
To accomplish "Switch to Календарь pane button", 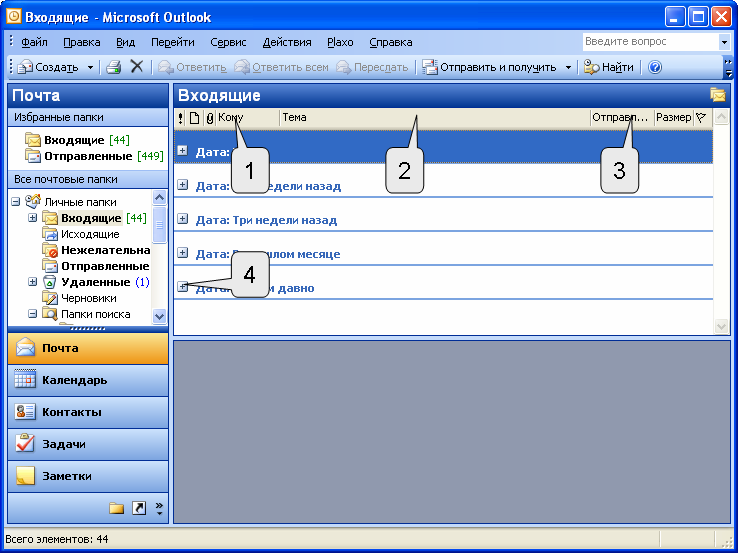I will pyautogui.click(x=88, y=380).
